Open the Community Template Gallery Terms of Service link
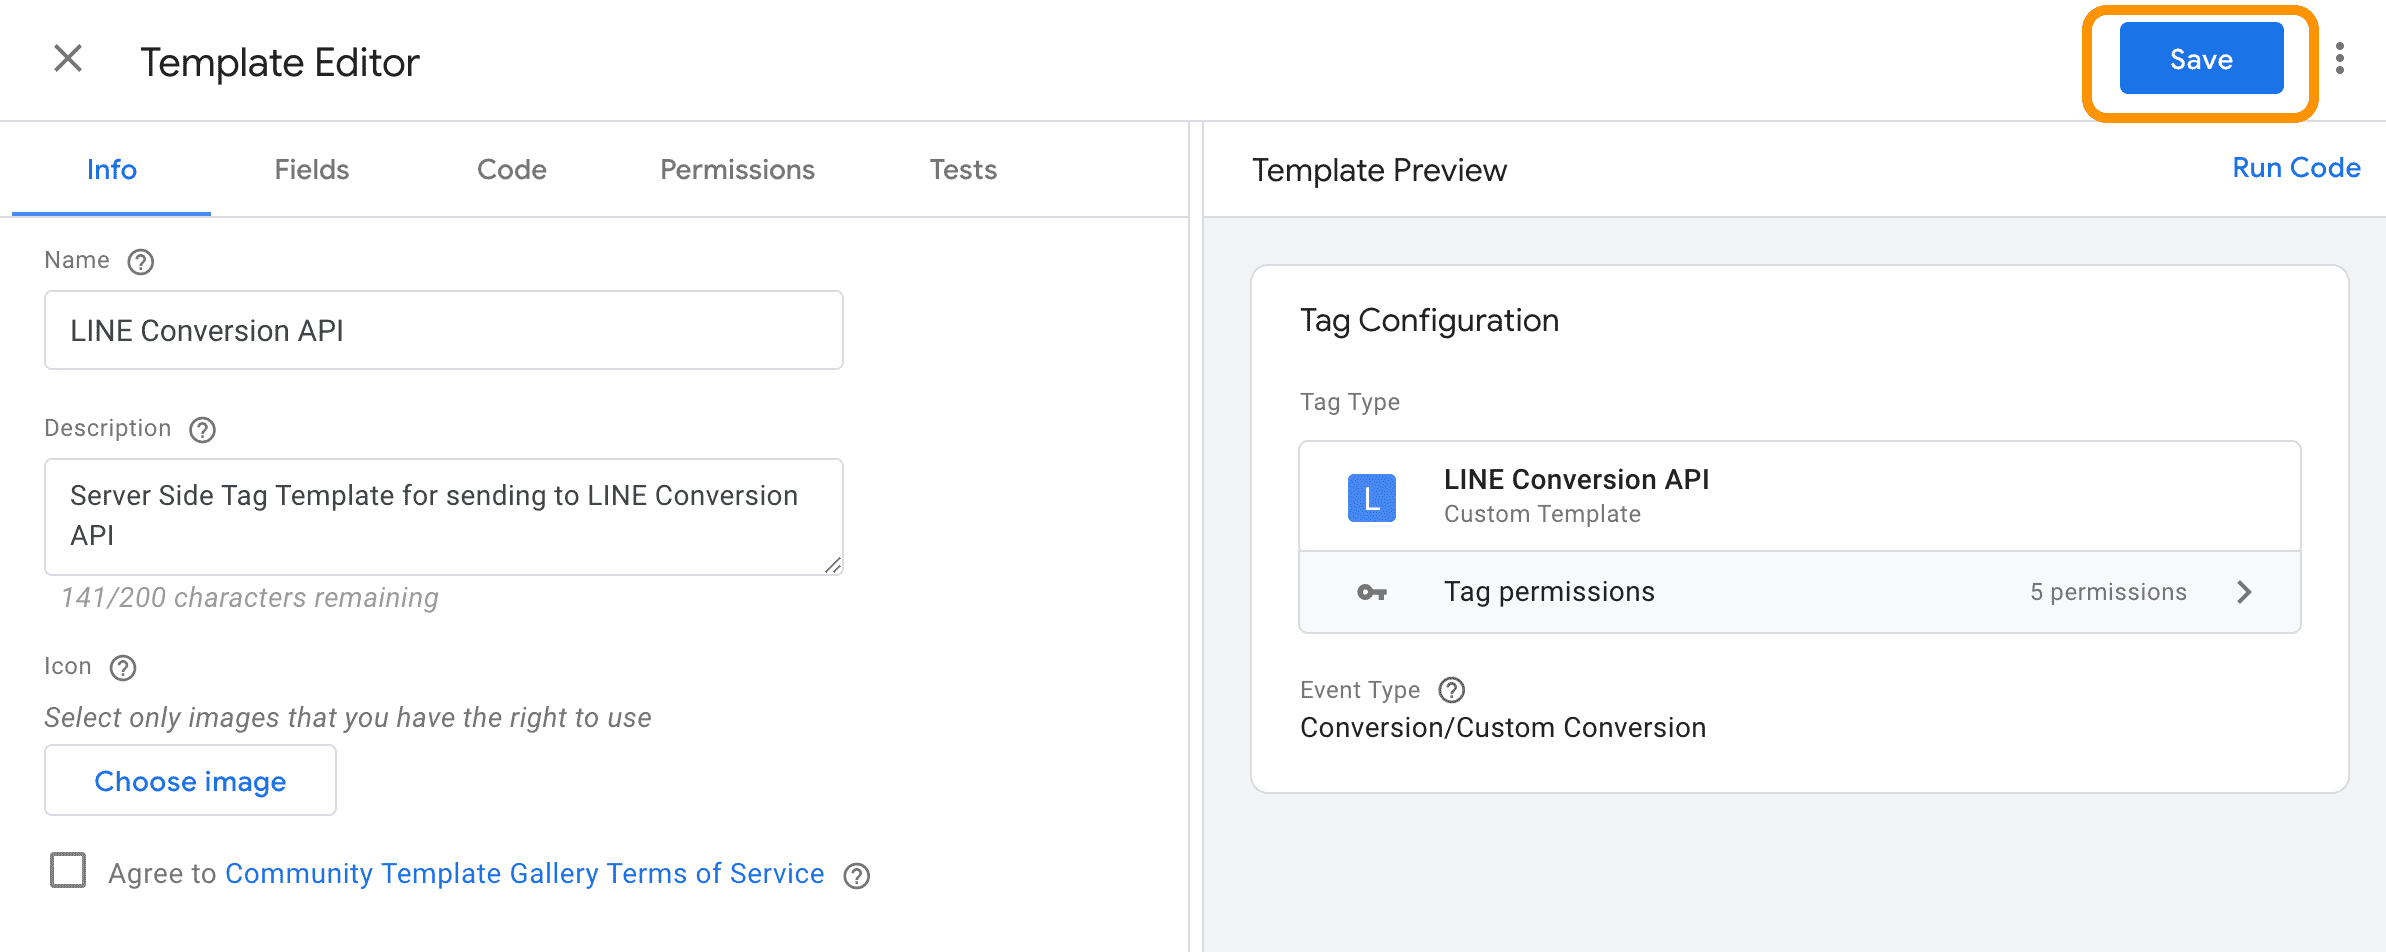This screenshot has height=952, width=2386. tap(525, 874)
